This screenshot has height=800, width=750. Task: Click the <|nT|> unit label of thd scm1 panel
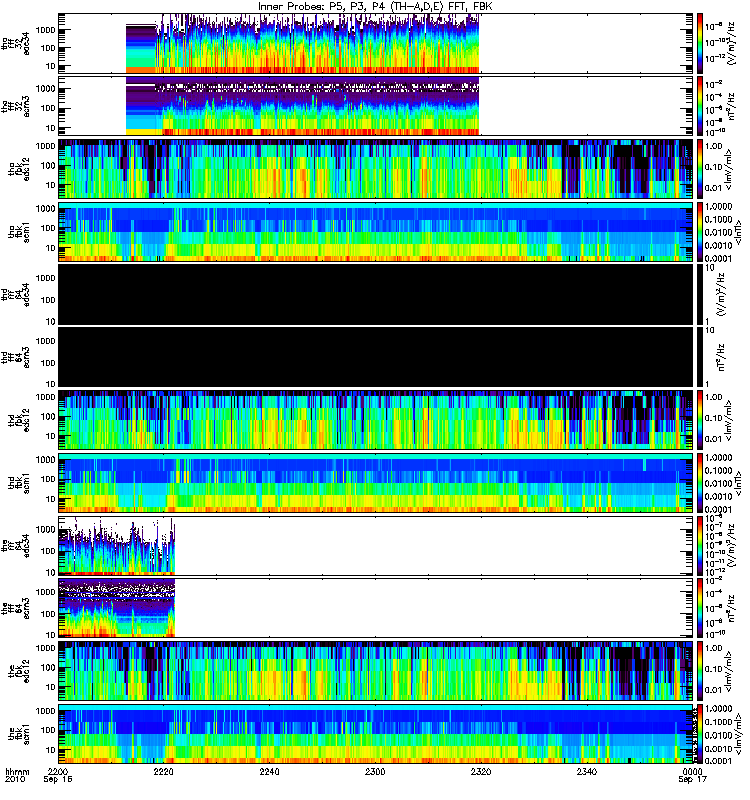click(738, 483)
